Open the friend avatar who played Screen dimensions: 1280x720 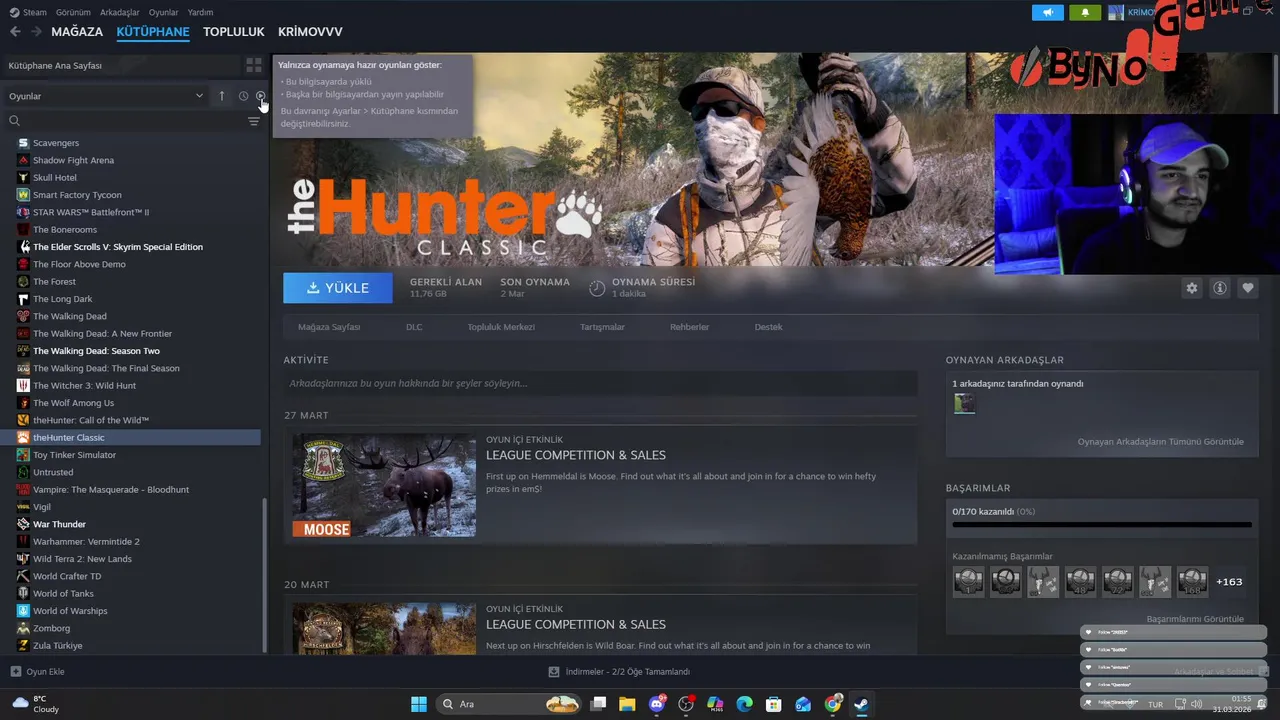(964, 403)
